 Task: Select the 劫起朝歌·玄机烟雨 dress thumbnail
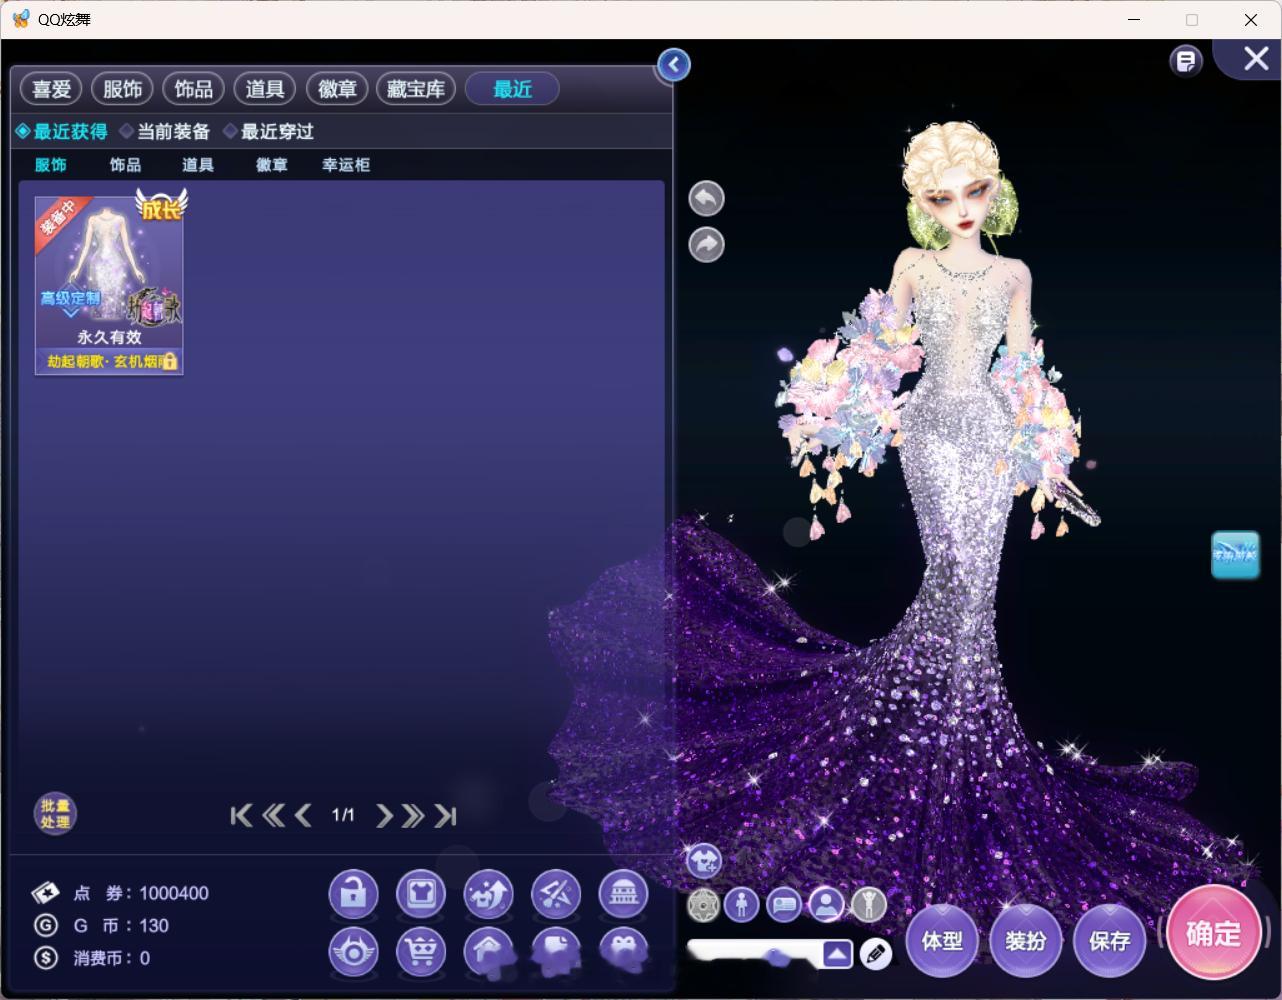point(109,285)
